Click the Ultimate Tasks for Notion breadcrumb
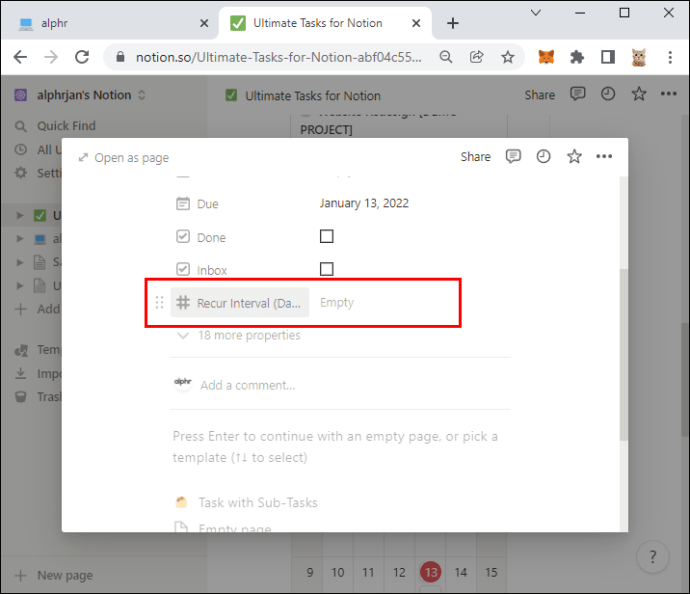Viewport: 690px width, 594px height. point(303,95)
